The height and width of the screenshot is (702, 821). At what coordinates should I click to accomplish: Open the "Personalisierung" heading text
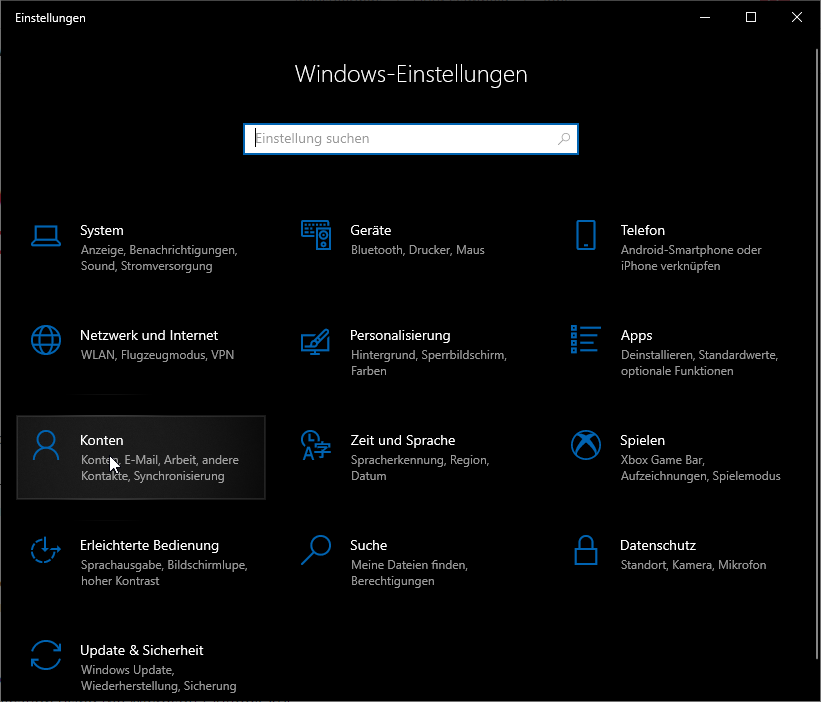coord(400,335)
